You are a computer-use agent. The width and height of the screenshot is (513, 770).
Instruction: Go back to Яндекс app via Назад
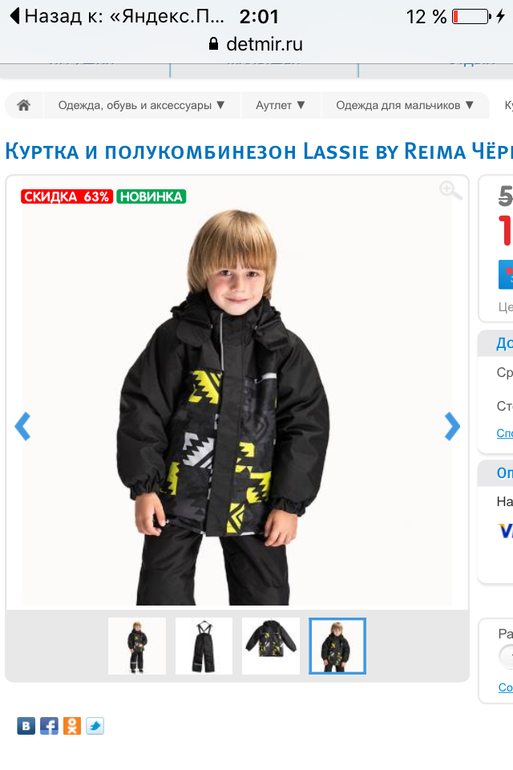pos(117,17)
